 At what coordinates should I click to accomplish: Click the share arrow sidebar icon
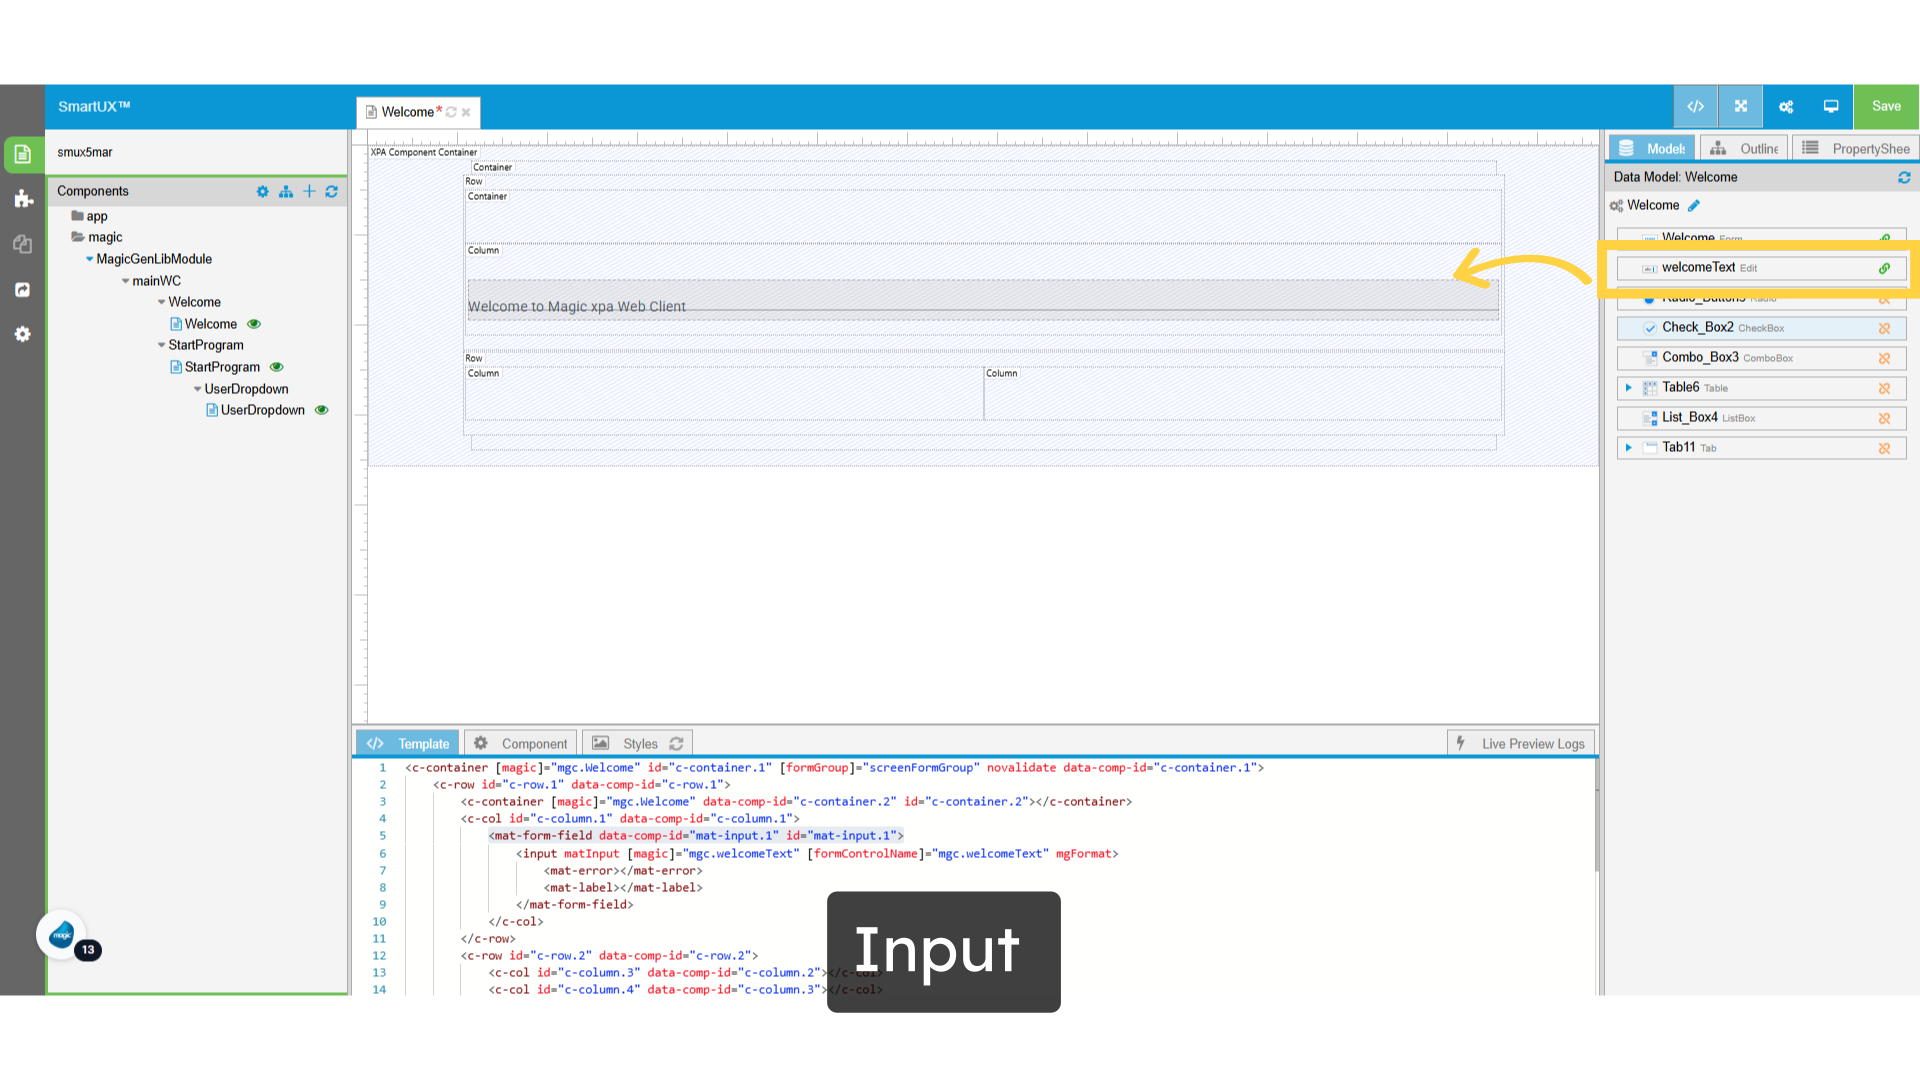coord(23,290)
